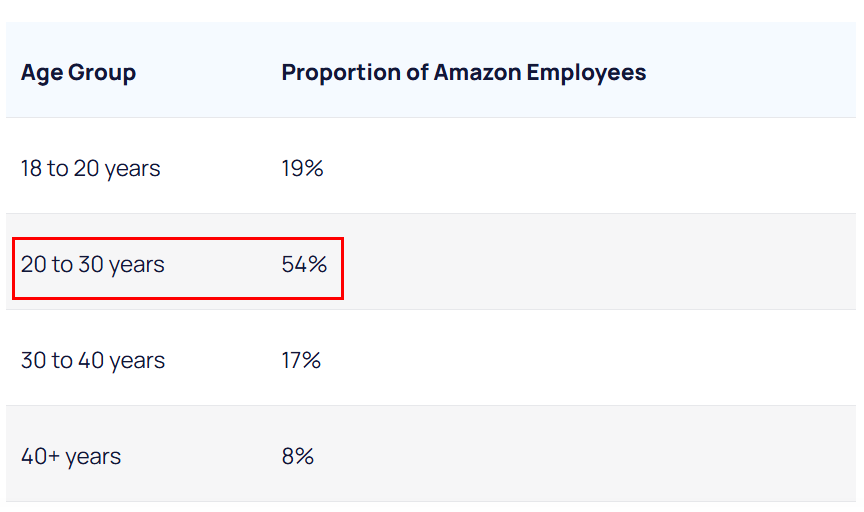Click the 8% value cell
This screenshot has width=864, height=512.
click(x=298, y=456)
